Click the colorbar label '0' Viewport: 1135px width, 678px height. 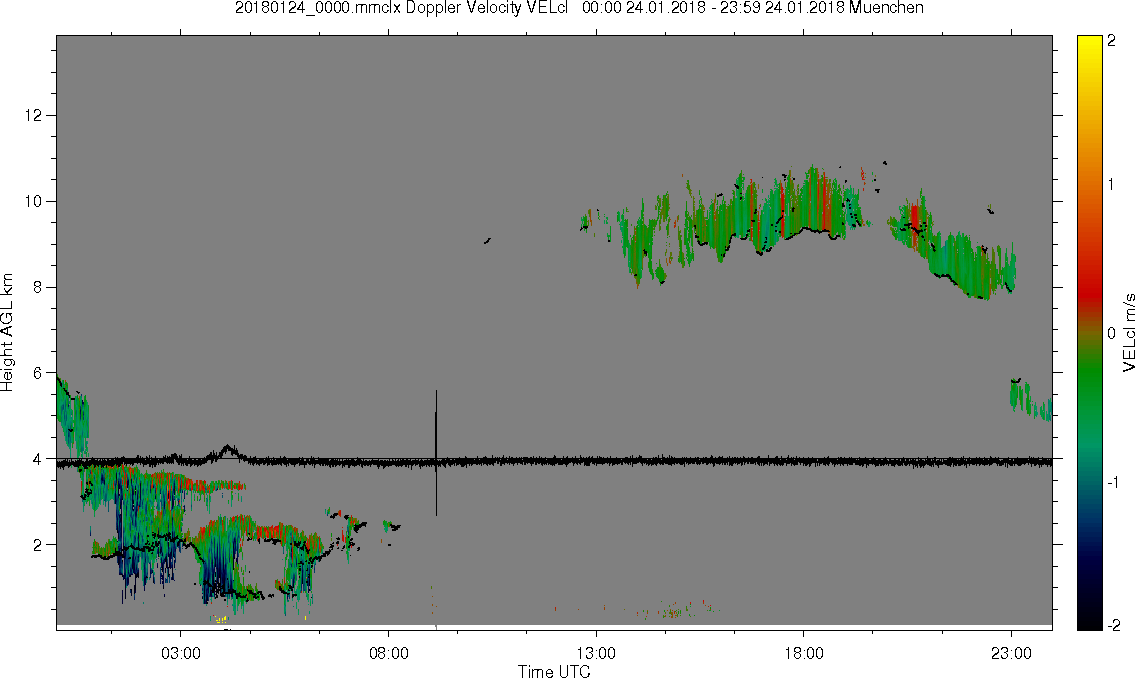point(1111,333)
